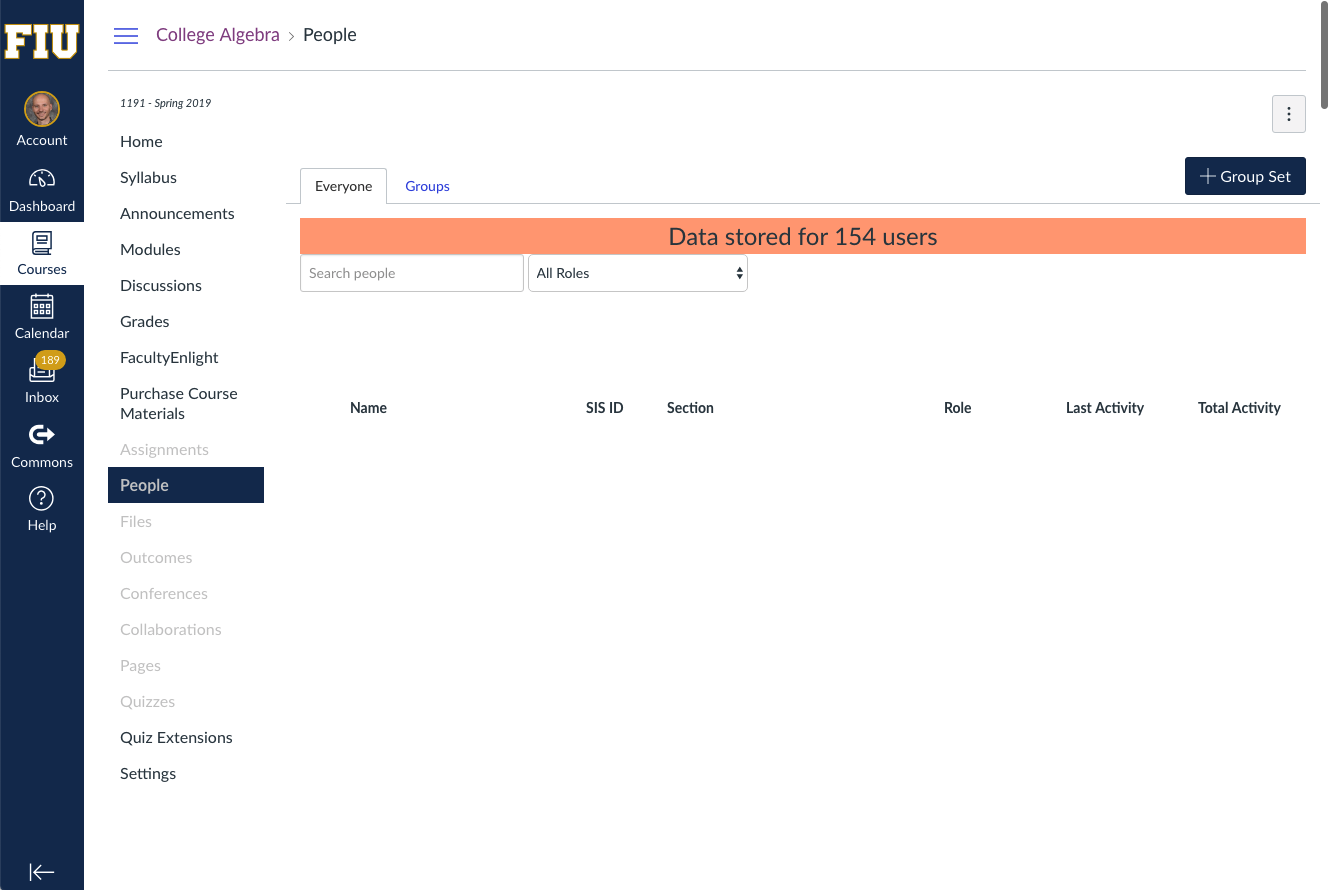The image size is (1328, 890).
Task: Click the FIU logo
Action: tap(42, 42)
